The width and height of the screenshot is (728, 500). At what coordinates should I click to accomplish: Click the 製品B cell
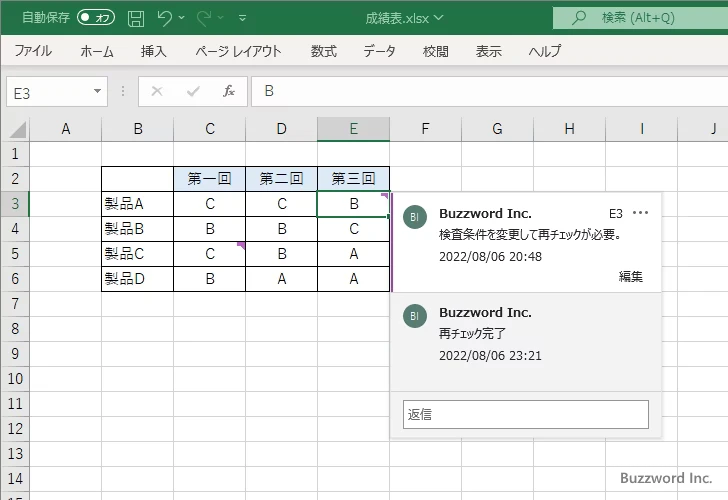(x=137, y=229)
